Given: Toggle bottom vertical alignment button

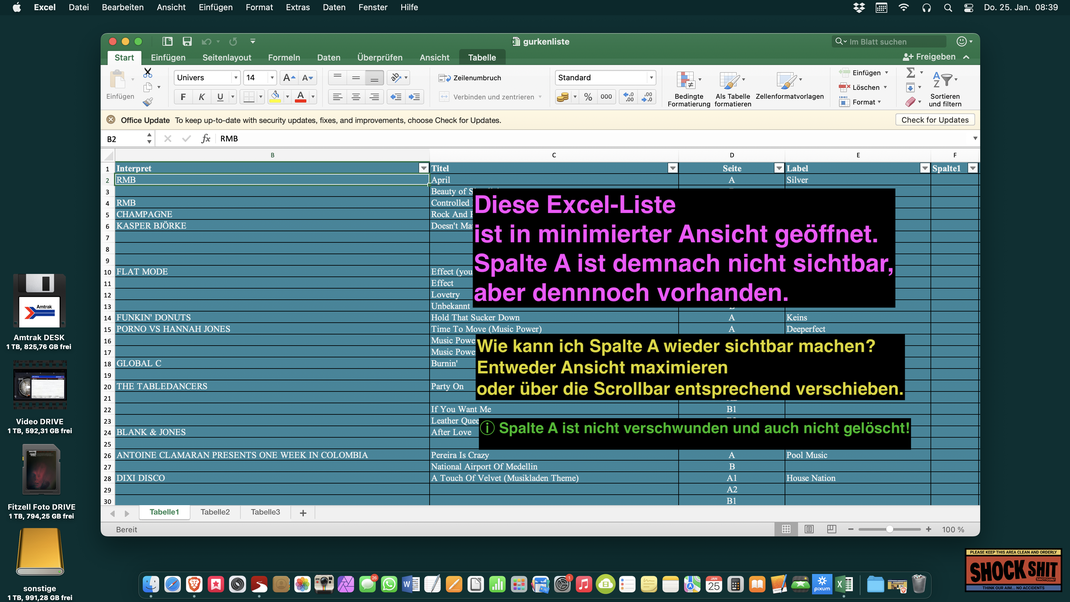Looking at the screenshot, I should pos(374,78).
